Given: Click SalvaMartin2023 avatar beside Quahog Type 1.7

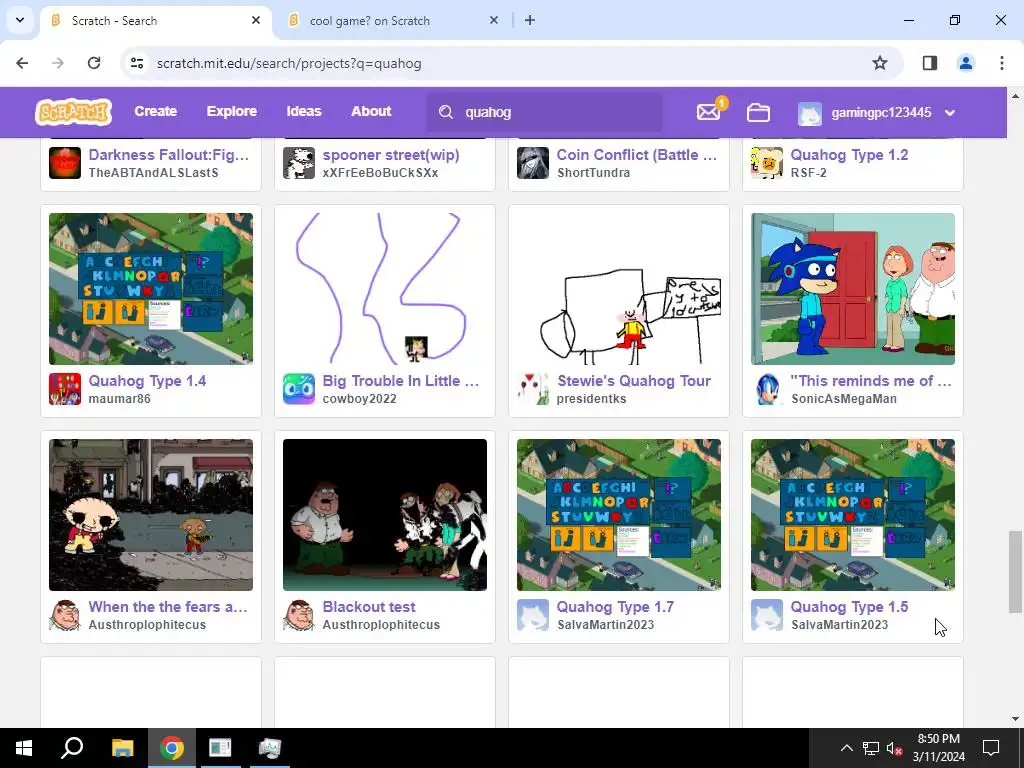Looking at the screenshot, I should point(533,615).
